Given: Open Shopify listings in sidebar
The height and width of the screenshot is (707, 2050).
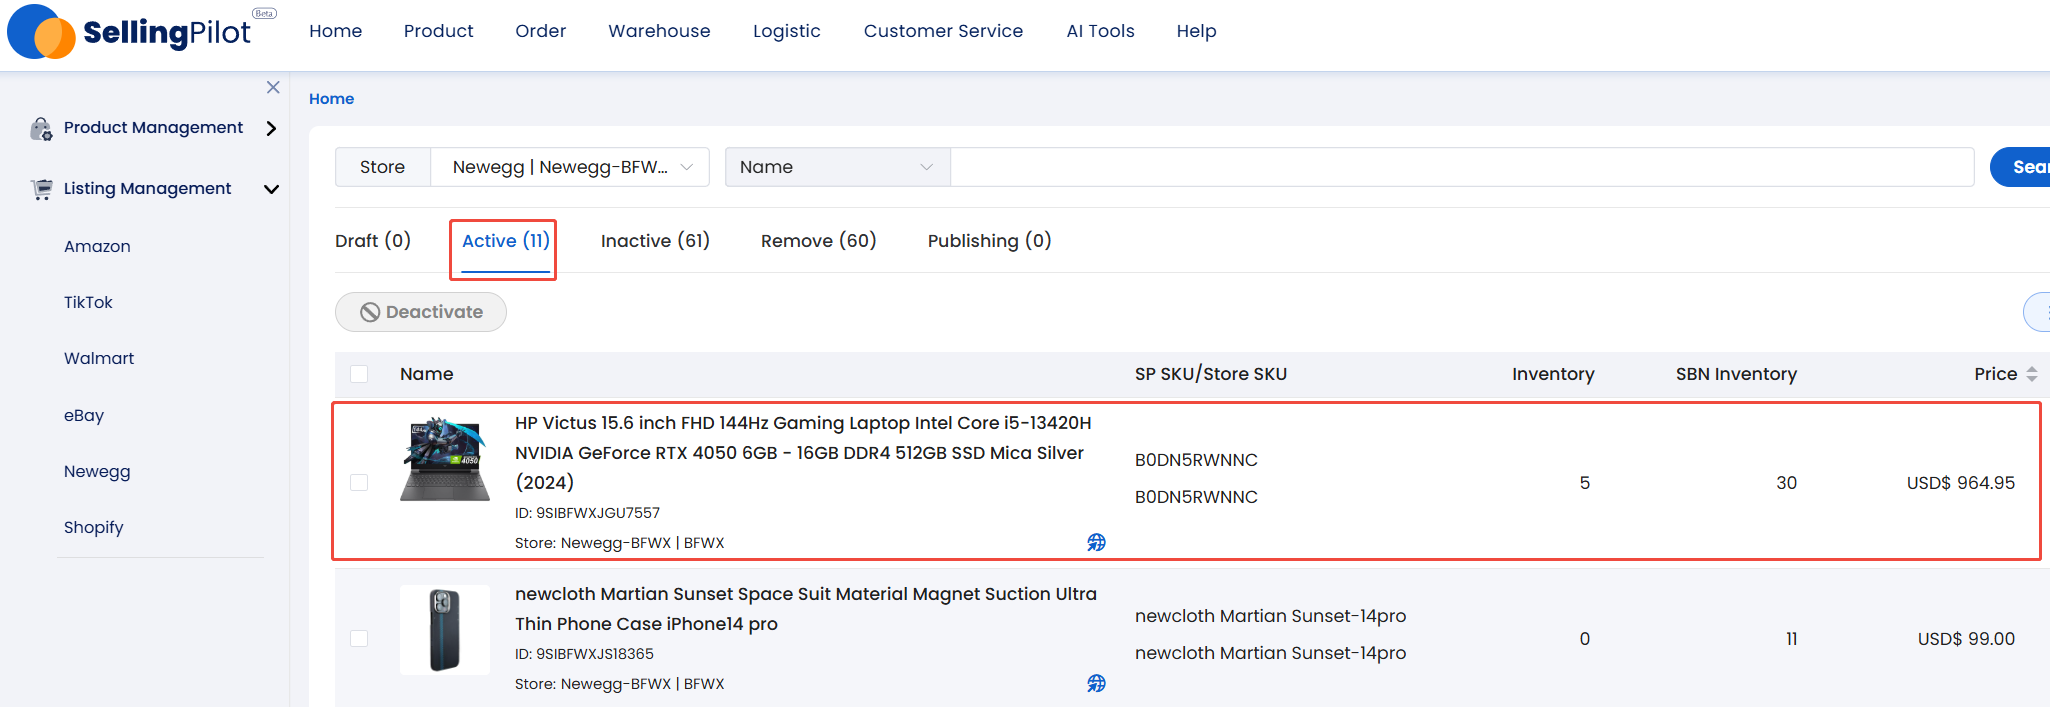Looking at the screenshot, I should point(94,528).
